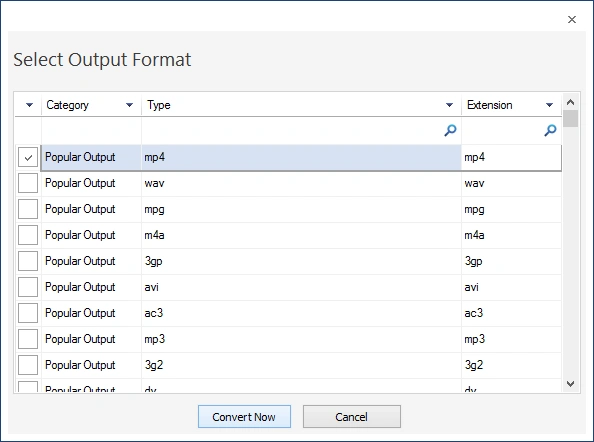
Task: Click the scrollbar down arrow
Action: 571,384
